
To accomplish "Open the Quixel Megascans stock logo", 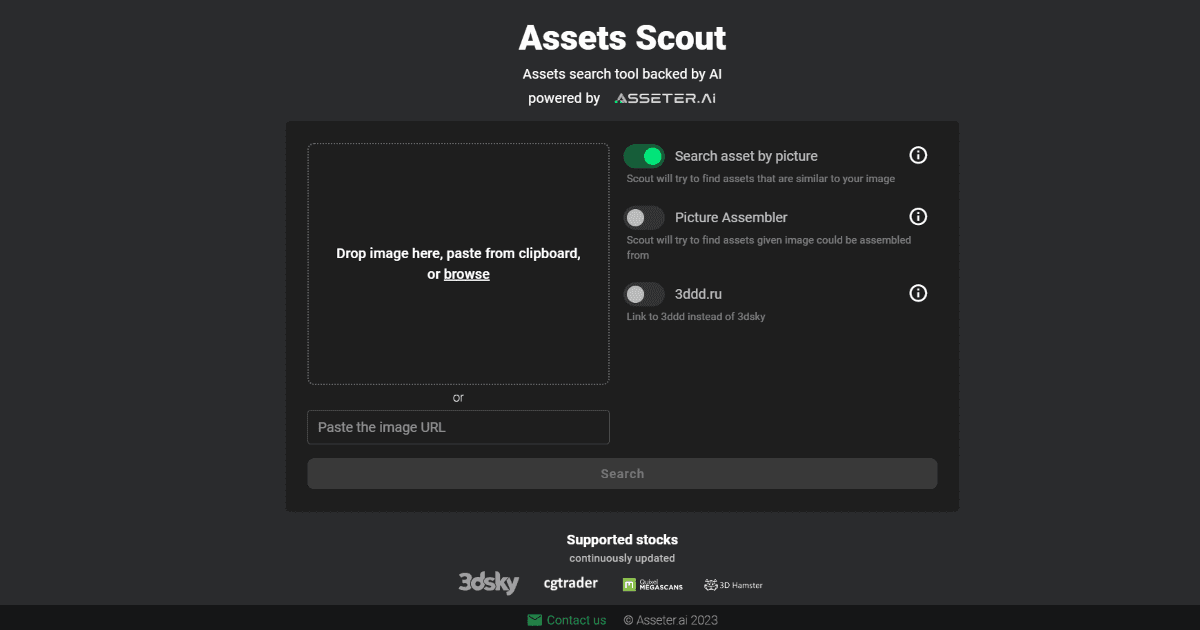I will point(652,584).
